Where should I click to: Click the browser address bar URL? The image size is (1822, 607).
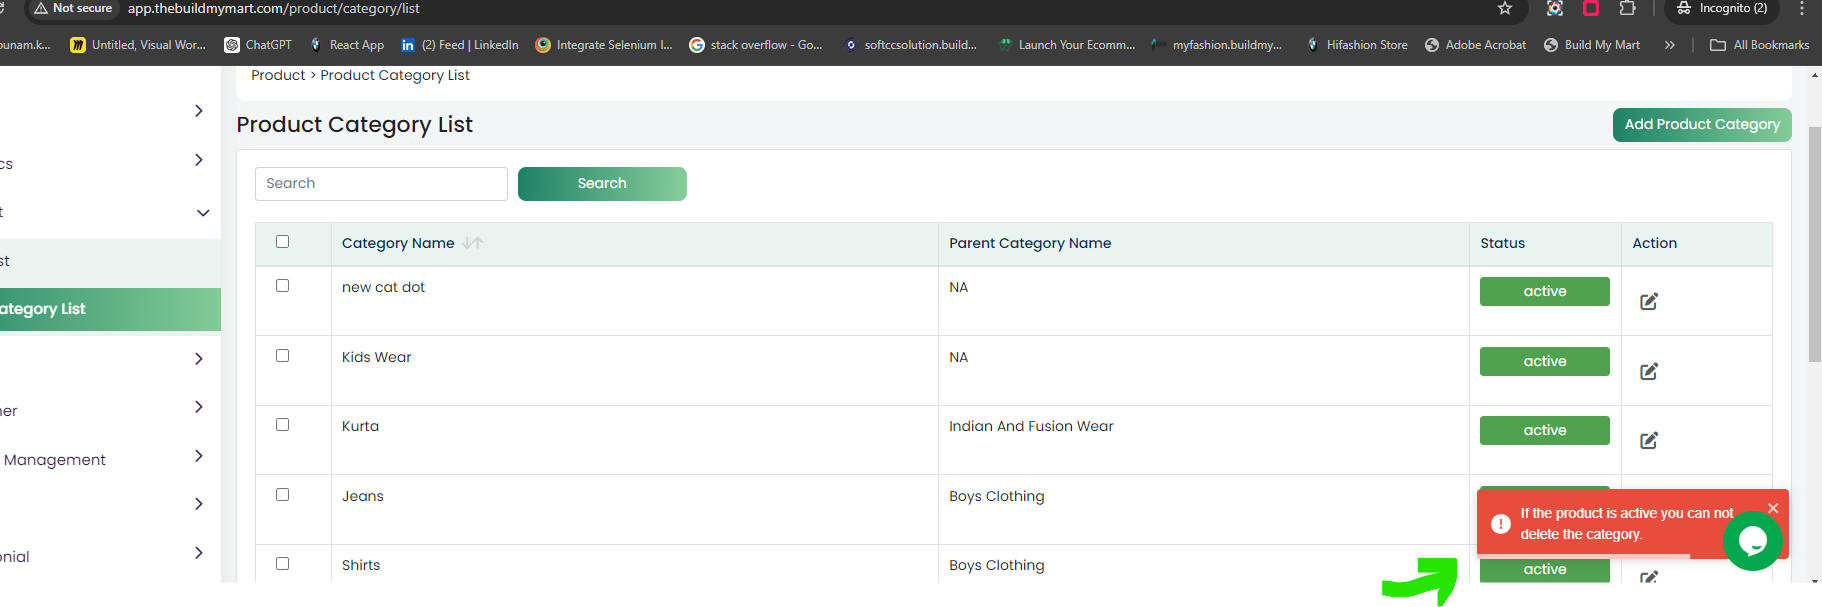tap(274, 8)
